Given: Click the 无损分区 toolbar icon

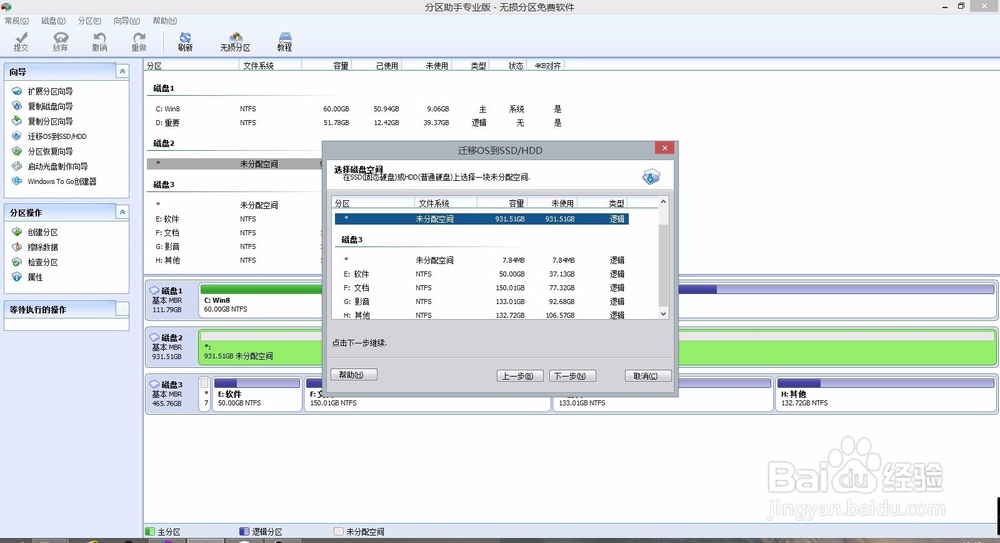Looking at the screenshot, I should [x=235, y=38].
